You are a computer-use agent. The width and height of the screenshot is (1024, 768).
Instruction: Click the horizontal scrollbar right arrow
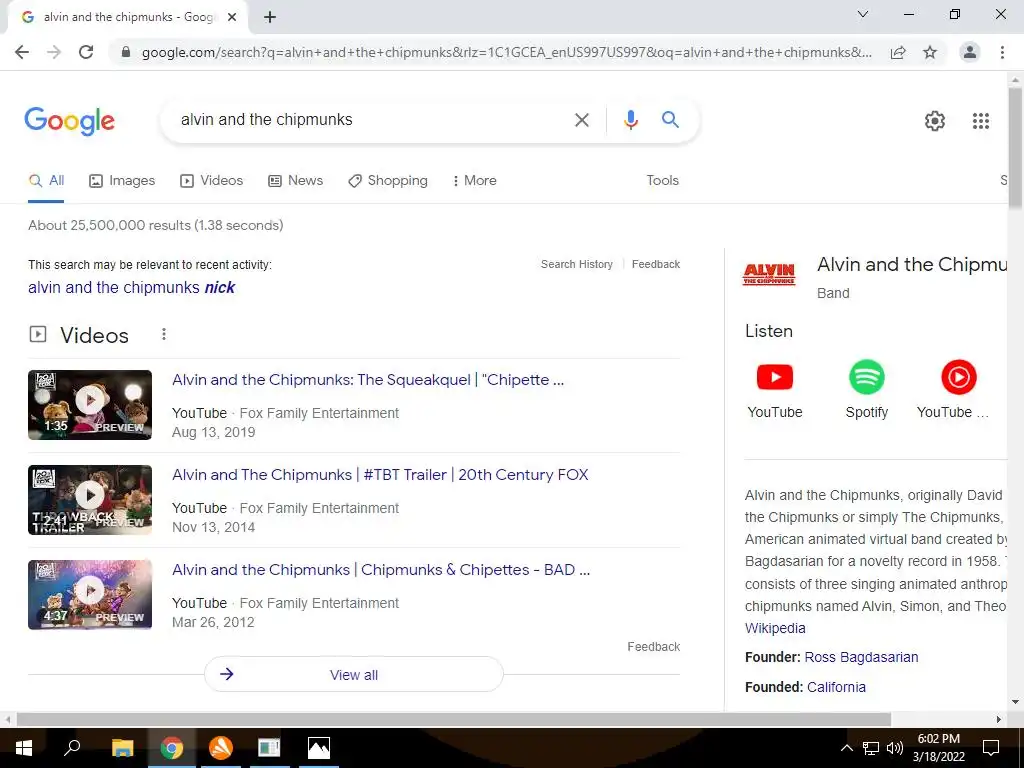[x=999, y=719]
